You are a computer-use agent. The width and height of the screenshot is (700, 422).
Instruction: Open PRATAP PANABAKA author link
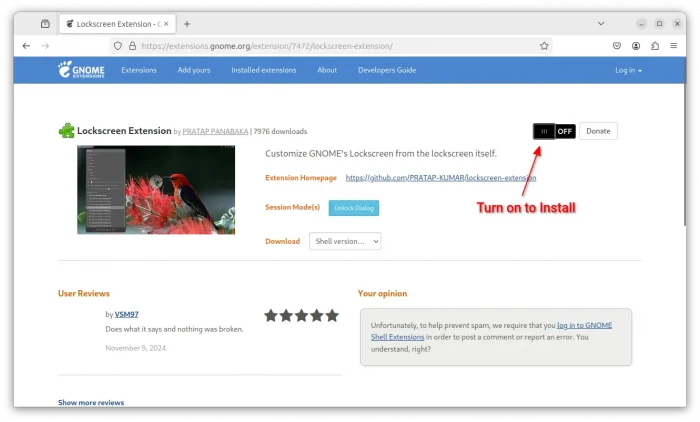pos(215,131)
